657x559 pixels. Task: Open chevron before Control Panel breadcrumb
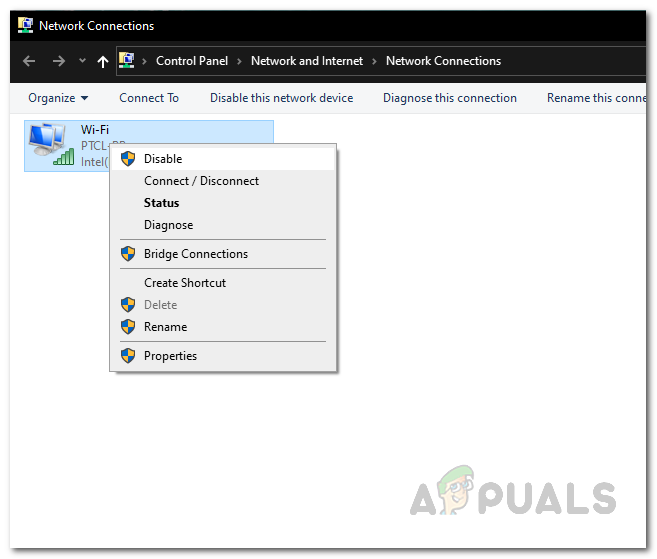[x=145, y=61]
